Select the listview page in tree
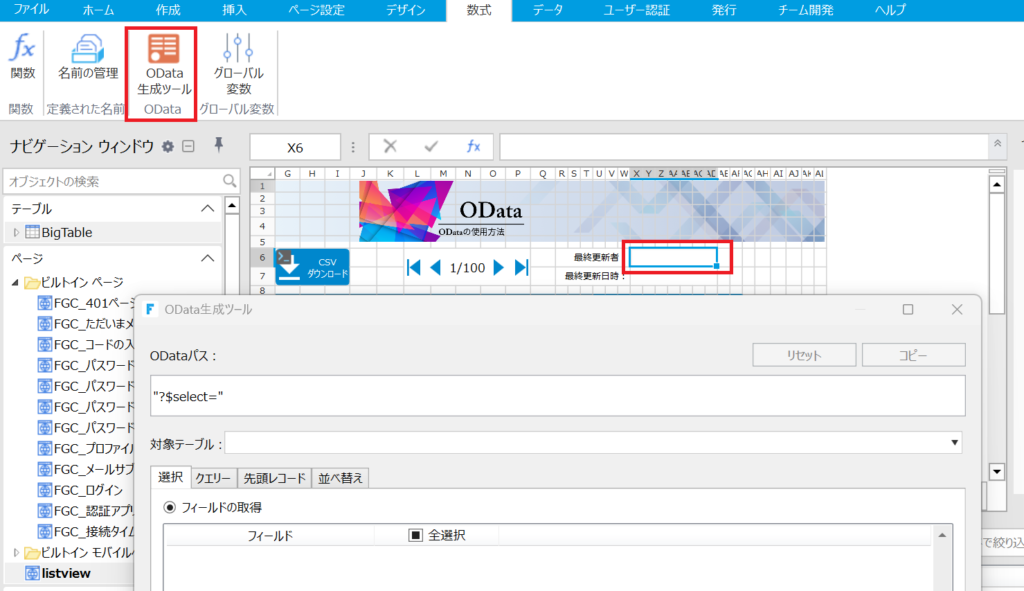The width and height of the screenshot is (1024, 591). point(66,573)
